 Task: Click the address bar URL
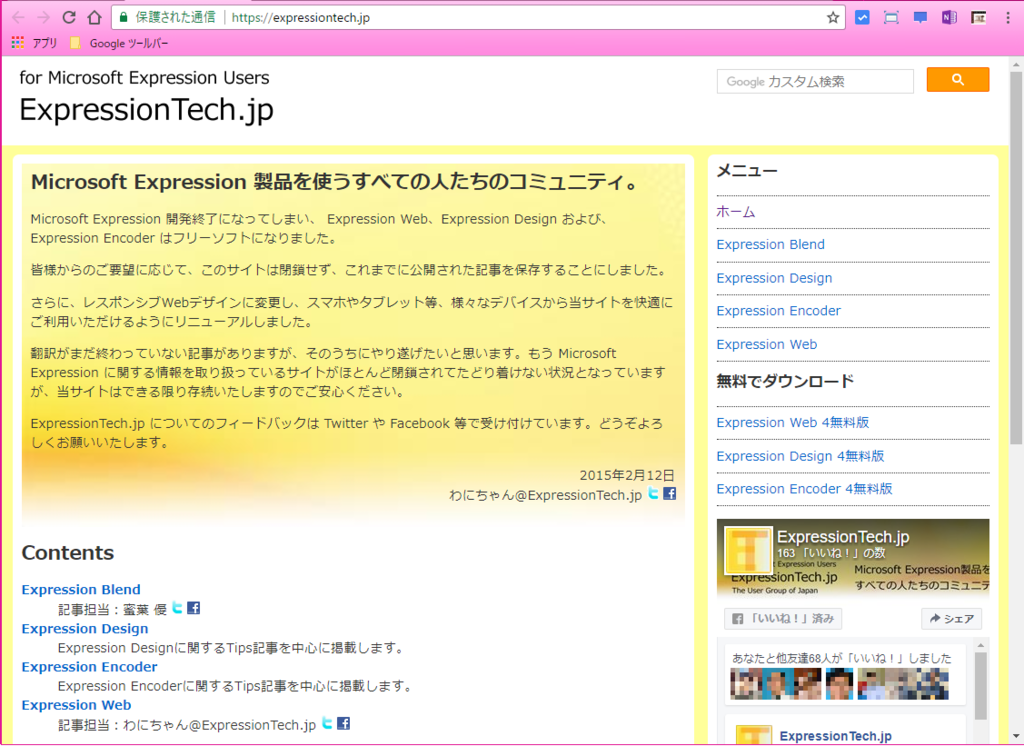click(300, 18)
